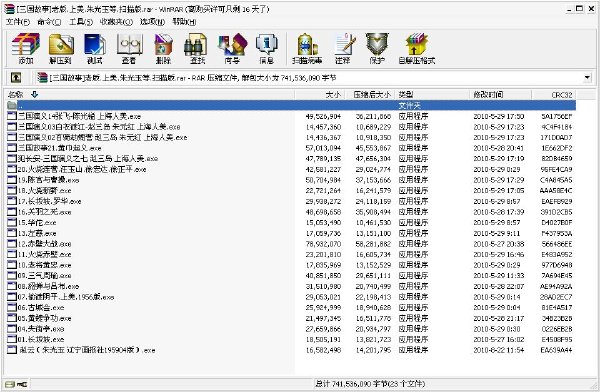The height and width of the screenshot is (392, 600).
Task: Select the file starting with 17.长坂坡
Action: click(49, 201)
